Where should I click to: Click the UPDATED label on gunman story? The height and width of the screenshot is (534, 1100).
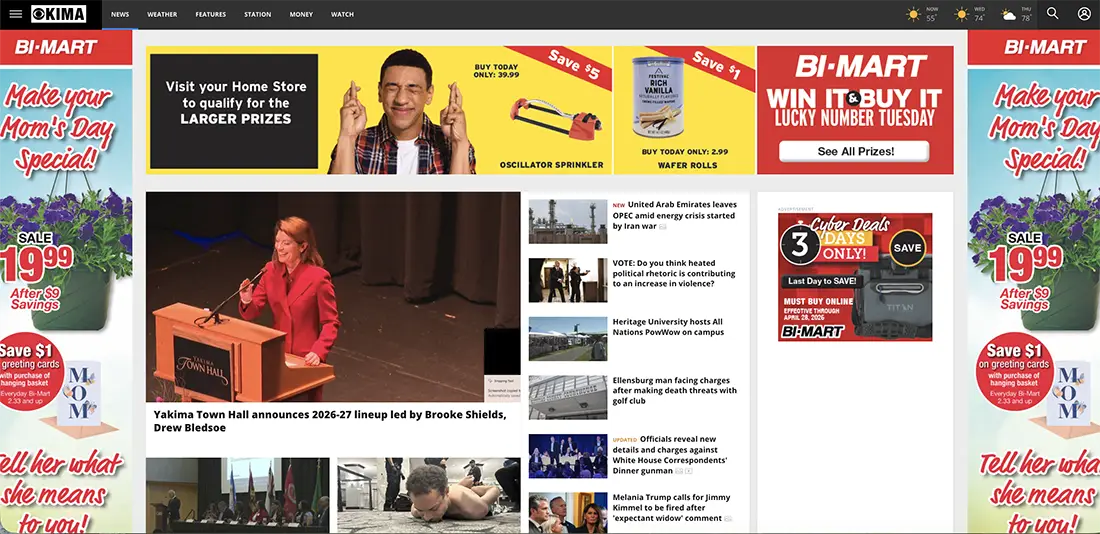624,440
